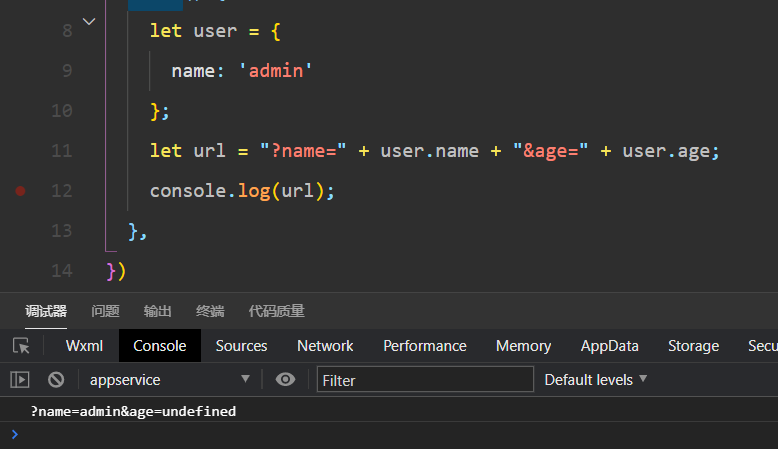Switch to the Storage tab
The height and width of the screenshot is (449, 778).
point(693,346)
